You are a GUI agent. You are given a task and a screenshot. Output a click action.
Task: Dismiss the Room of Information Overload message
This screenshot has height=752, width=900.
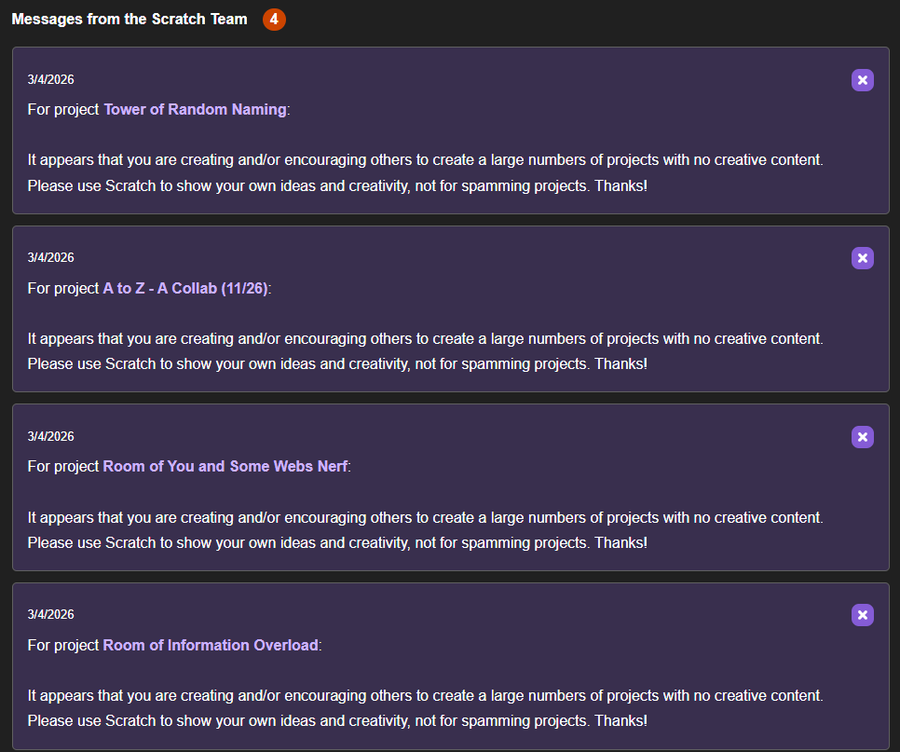click(862, 615)
